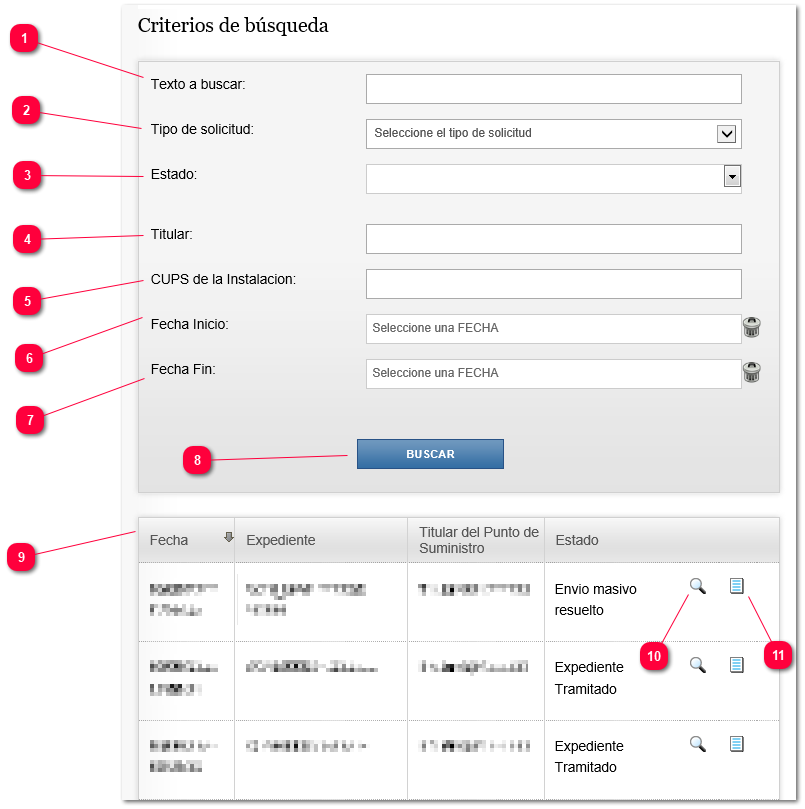Select the Envio masivo resuelto status text
Image resolution: width=805 pixels, height=809 pixels.
[595, 600]
